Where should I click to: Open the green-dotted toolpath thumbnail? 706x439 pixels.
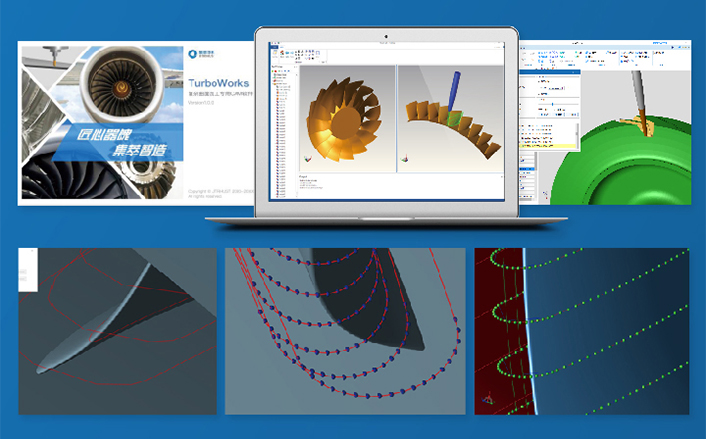click(x=581, y=331)
